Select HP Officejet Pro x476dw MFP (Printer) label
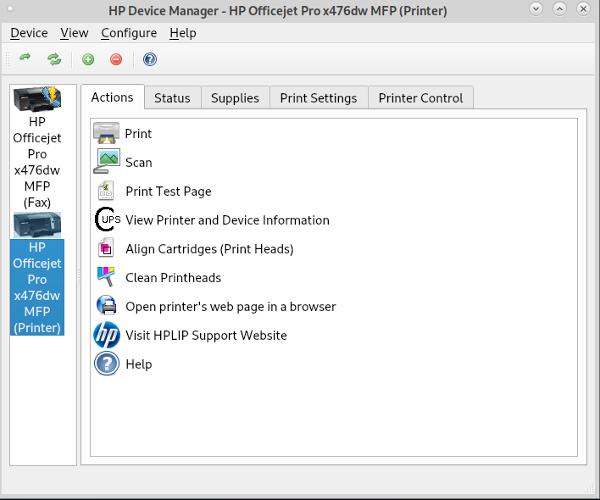 point(37,287)
